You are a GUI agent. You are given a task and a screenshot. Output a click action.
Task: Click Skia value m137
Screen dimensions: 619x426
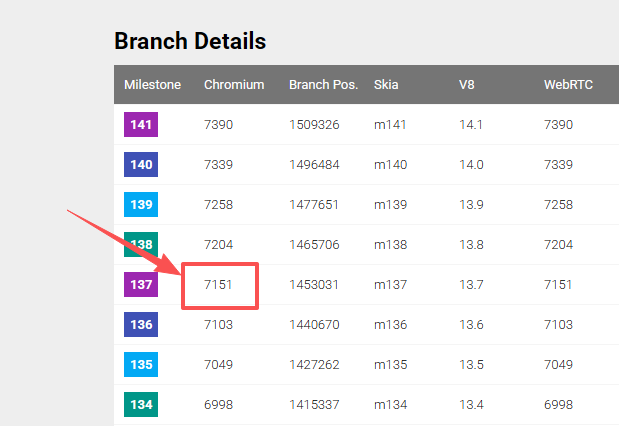click(390, 285)
